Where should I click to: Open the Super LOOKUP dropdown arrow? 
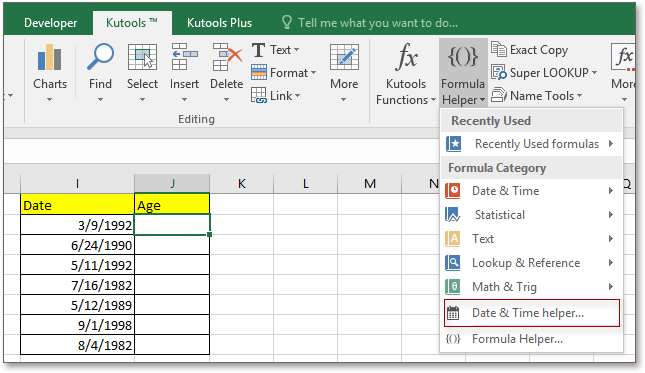pos(594,73)
